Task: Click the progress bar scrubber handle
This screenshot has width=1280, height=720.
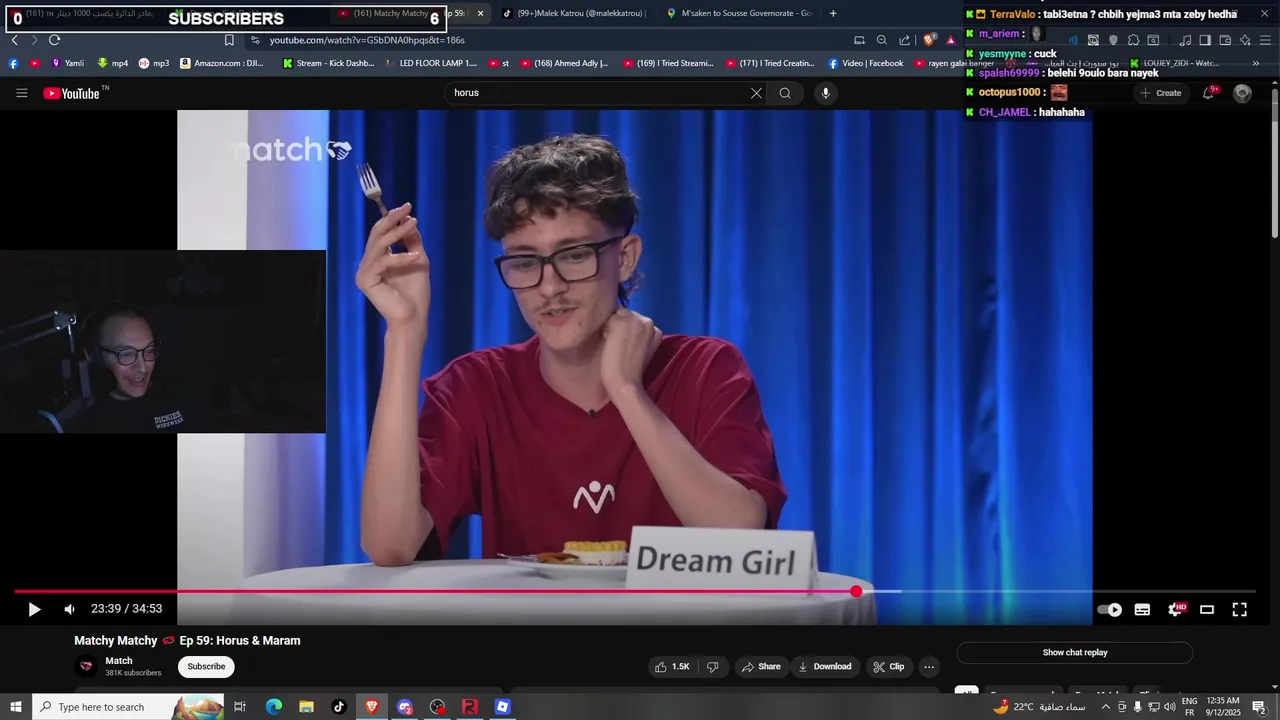Action: pyautogui.click(x=856, y=592)
